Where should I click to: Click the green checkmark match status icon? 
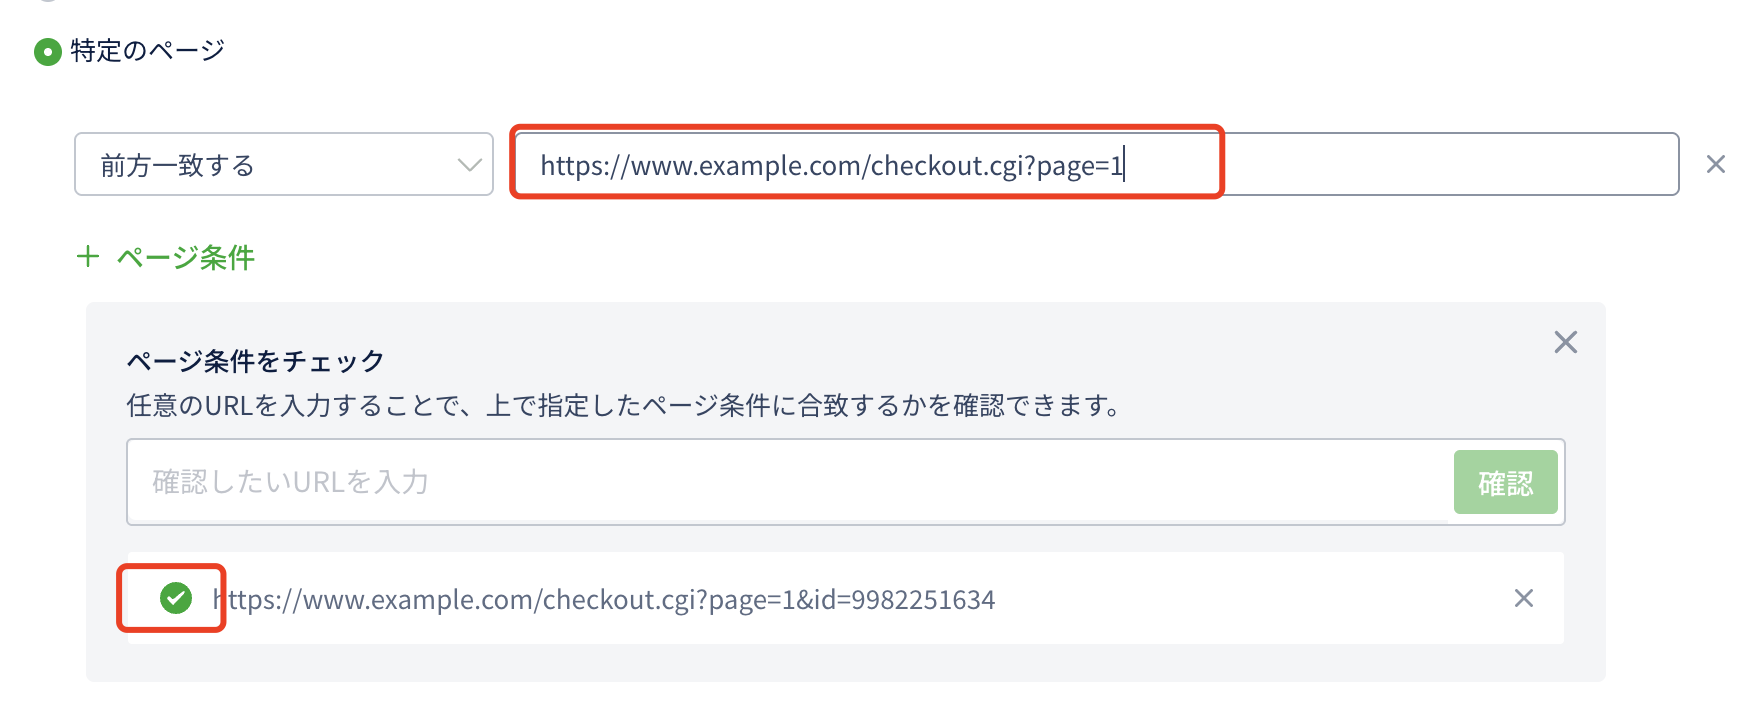(x=176, y=598)
